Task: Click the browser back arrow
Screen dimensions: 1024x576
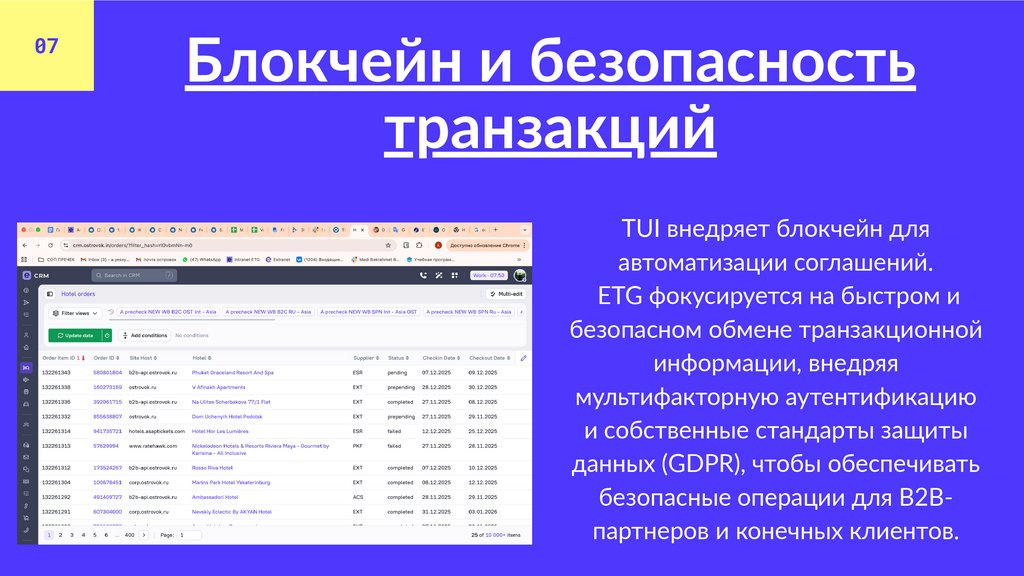Action: click(x=25, y=246)
